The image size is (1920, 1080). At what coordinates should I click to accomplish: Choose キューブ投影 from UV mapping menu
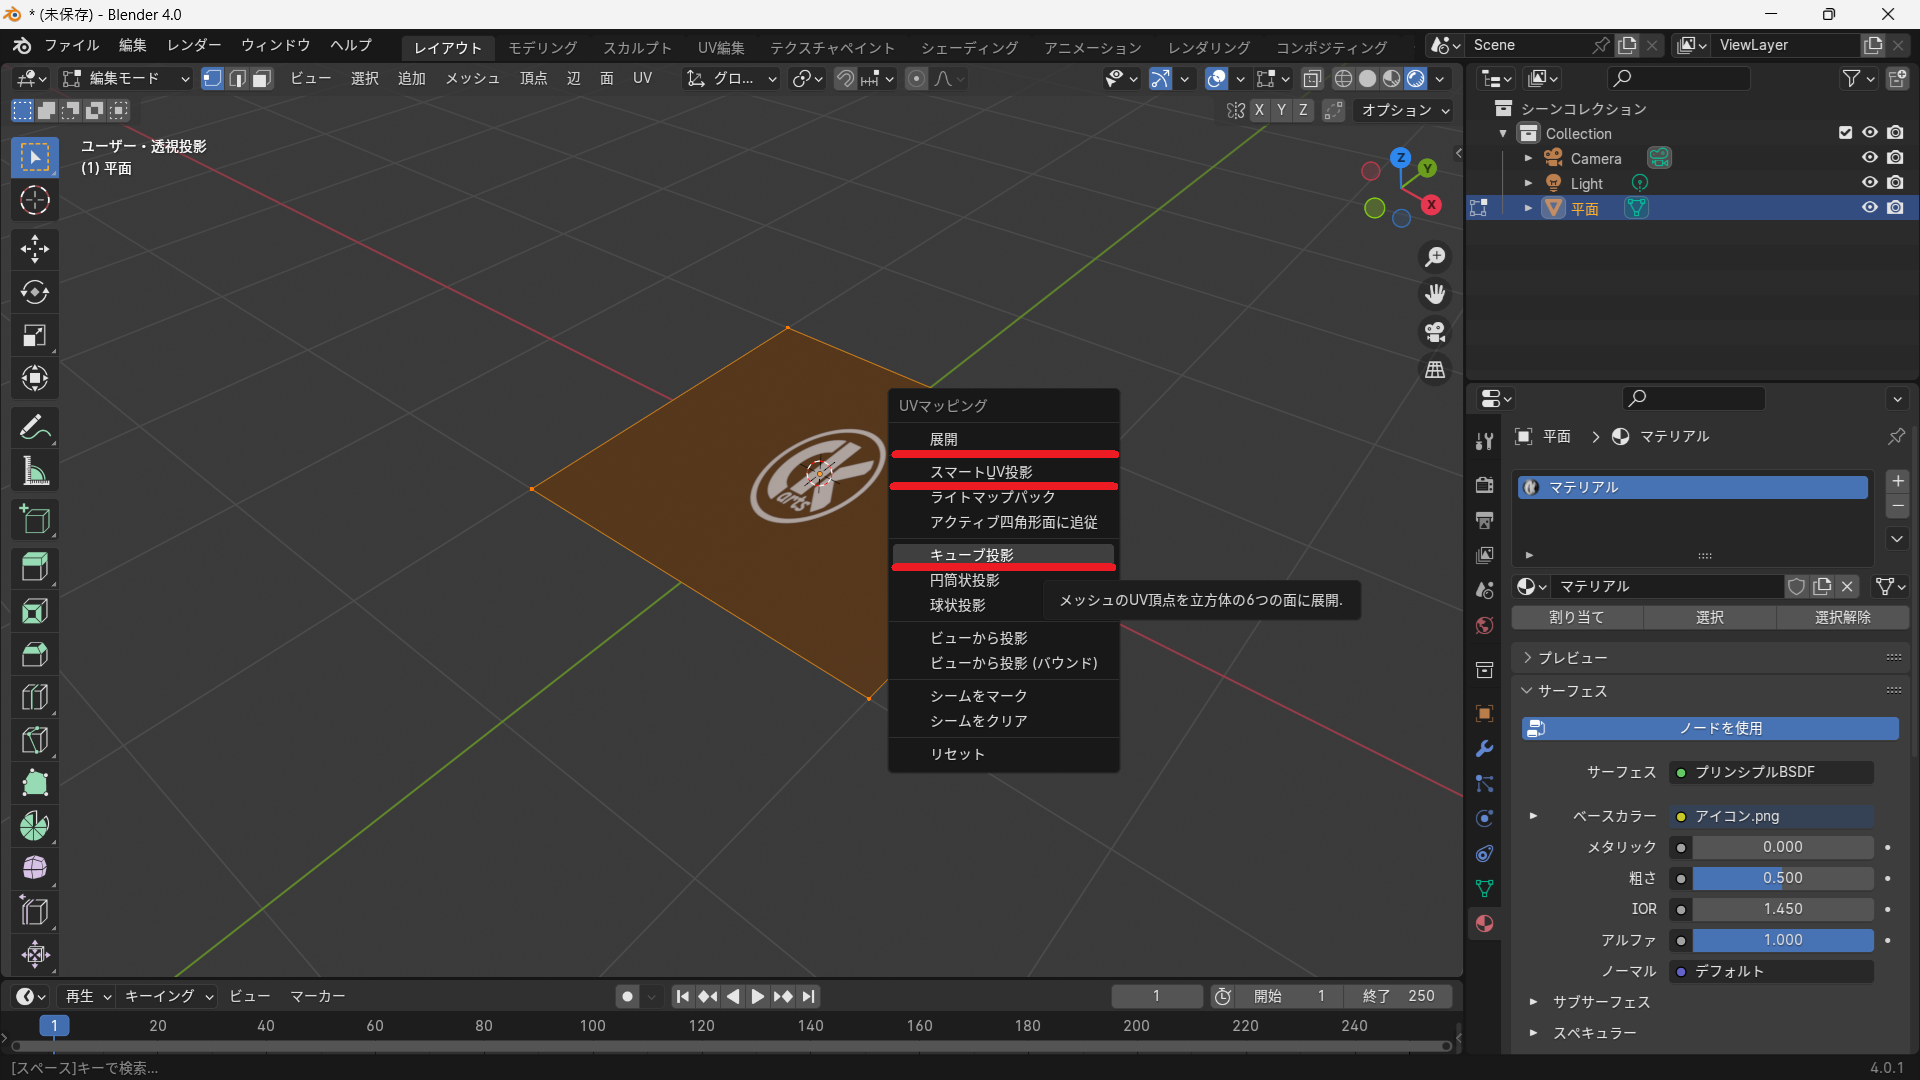click(971, 555)
